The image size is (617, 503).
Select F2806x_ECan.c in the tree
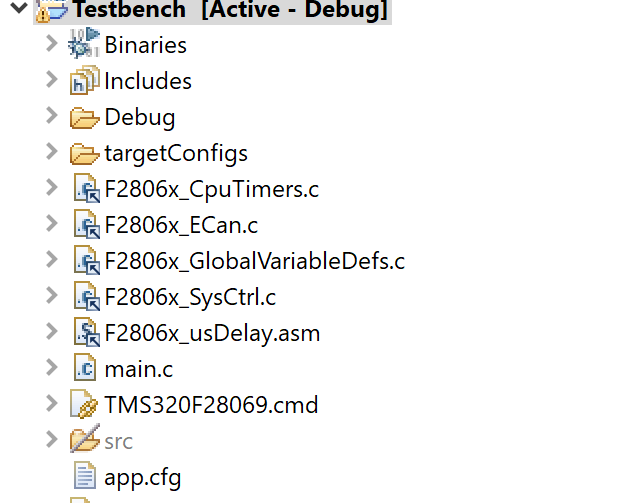[x=181, y=225]
